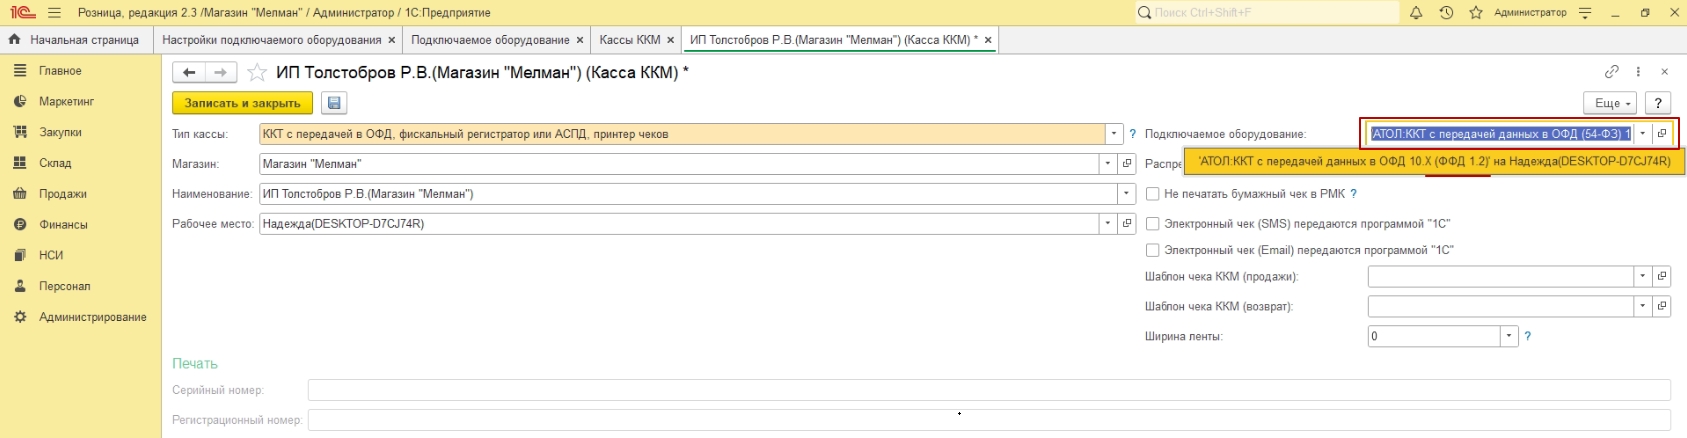Open the form's three-dot options menu

tap(1638, 72)
